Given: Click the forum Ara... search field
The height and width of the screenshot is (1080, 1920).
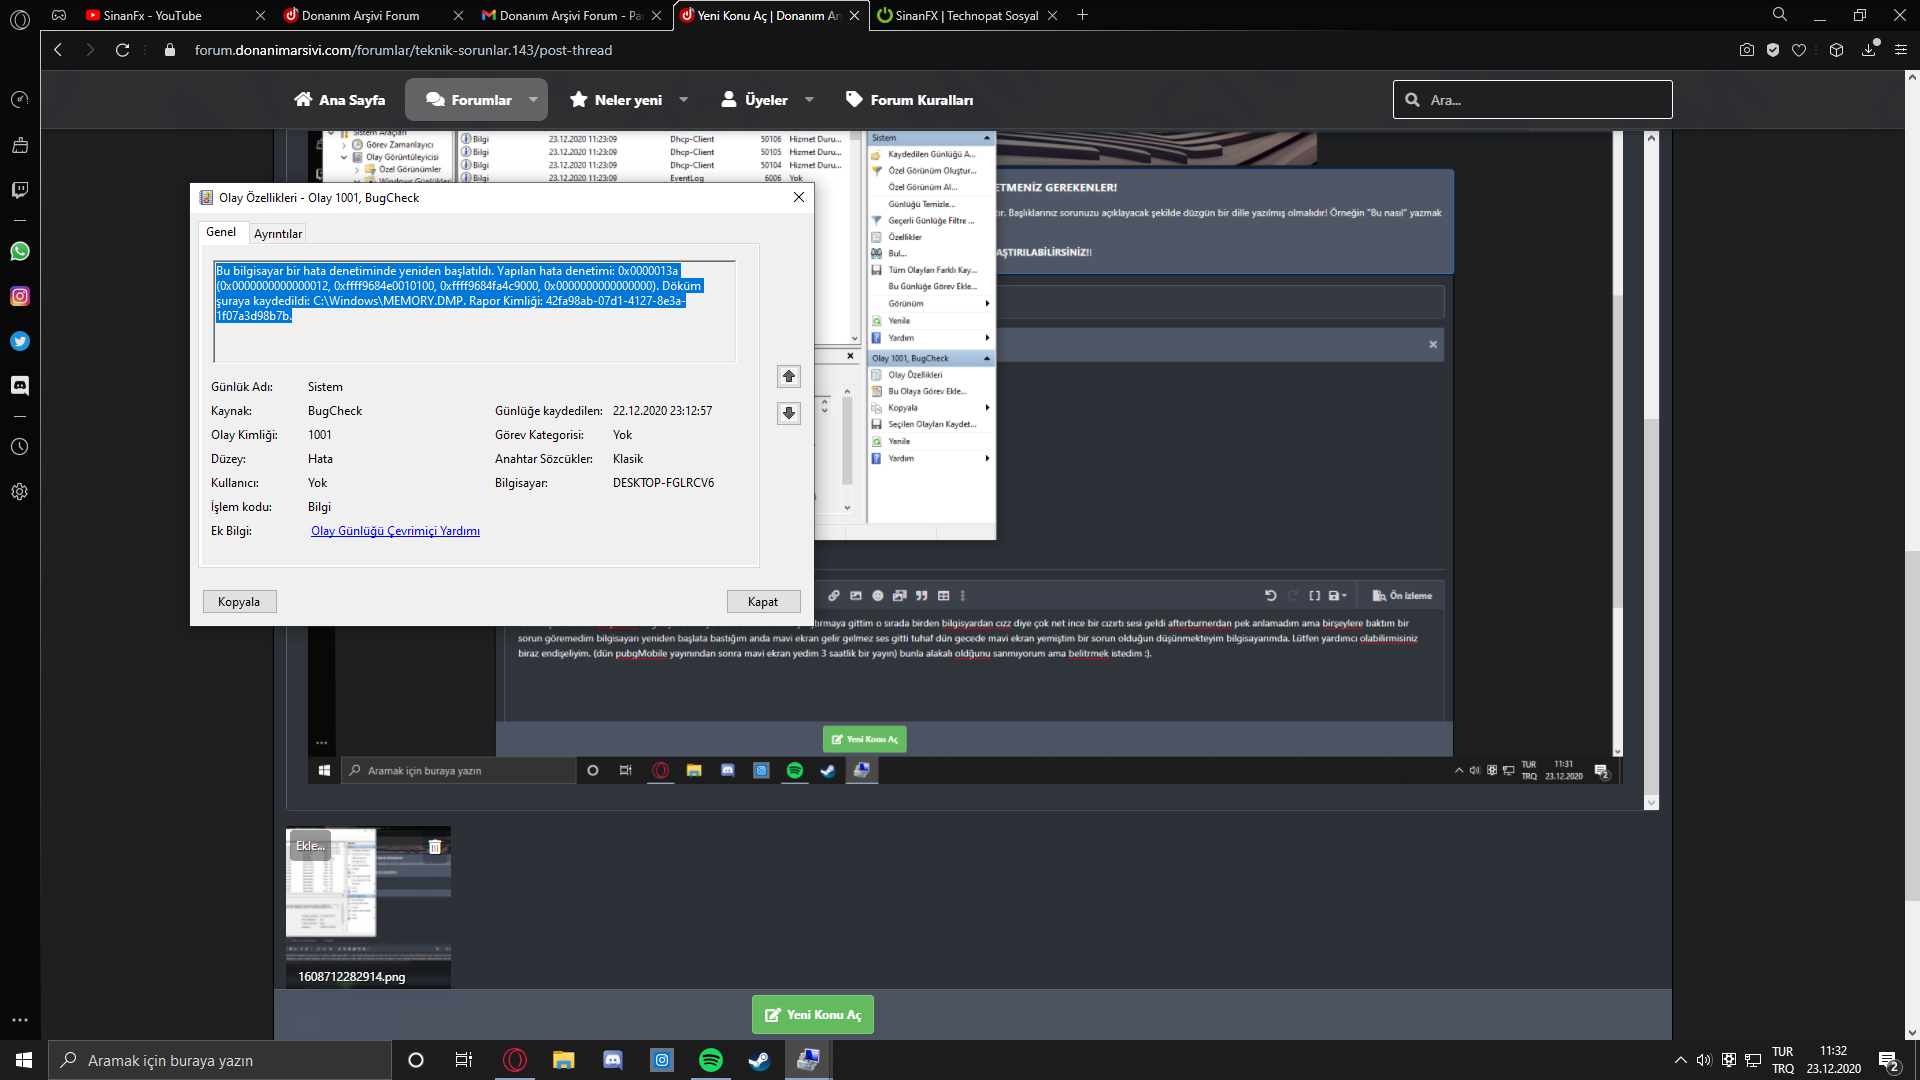Looking at the screenshot, I should pyautogui.click(x=1532, y=100).
